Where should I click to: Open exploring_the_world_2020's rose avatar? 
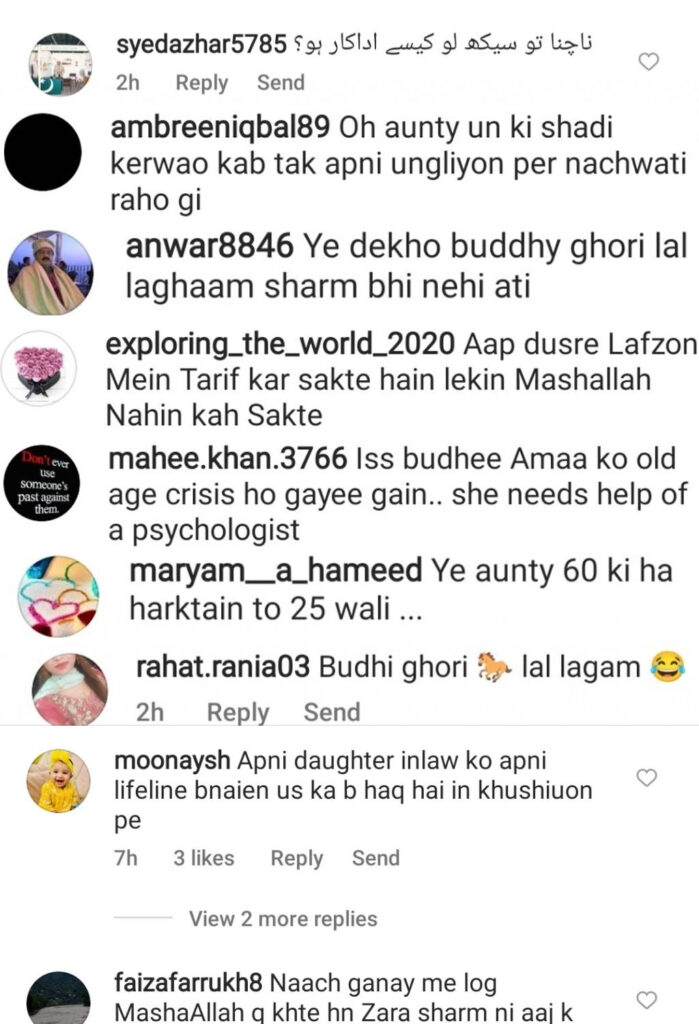click(x=39, y=368)
